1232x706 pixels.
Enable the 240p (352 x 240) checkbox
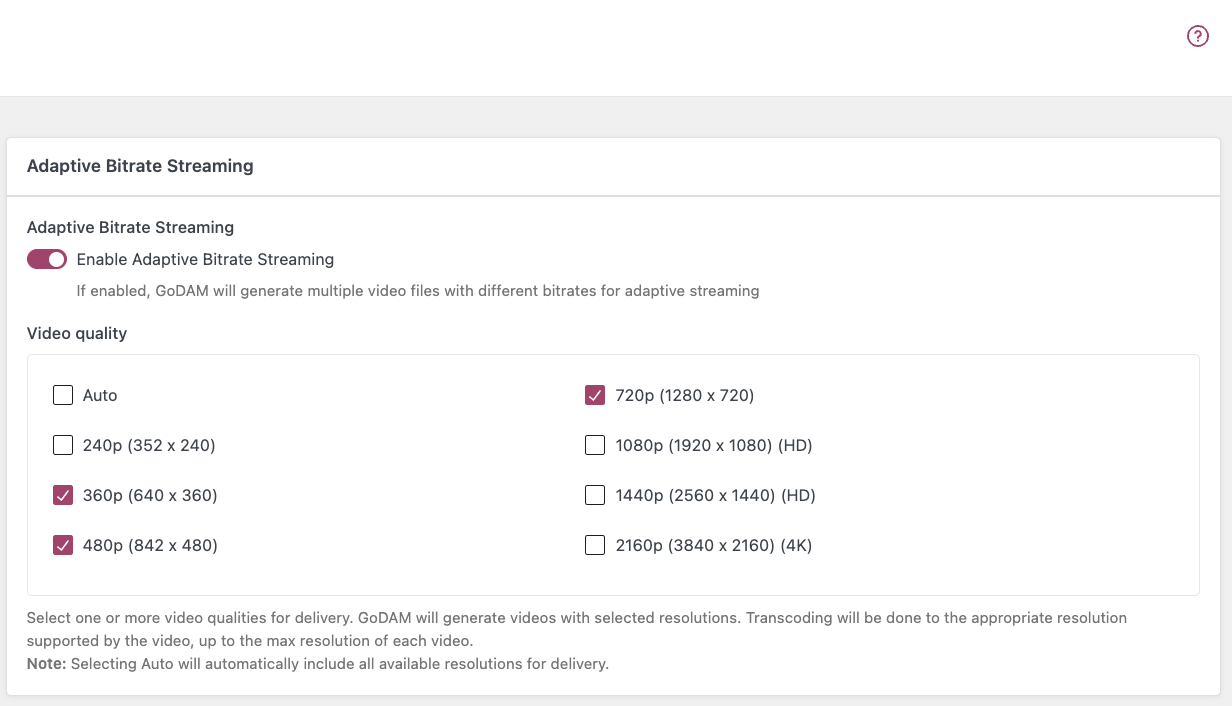pyautogui.click(x=63, y=445)
